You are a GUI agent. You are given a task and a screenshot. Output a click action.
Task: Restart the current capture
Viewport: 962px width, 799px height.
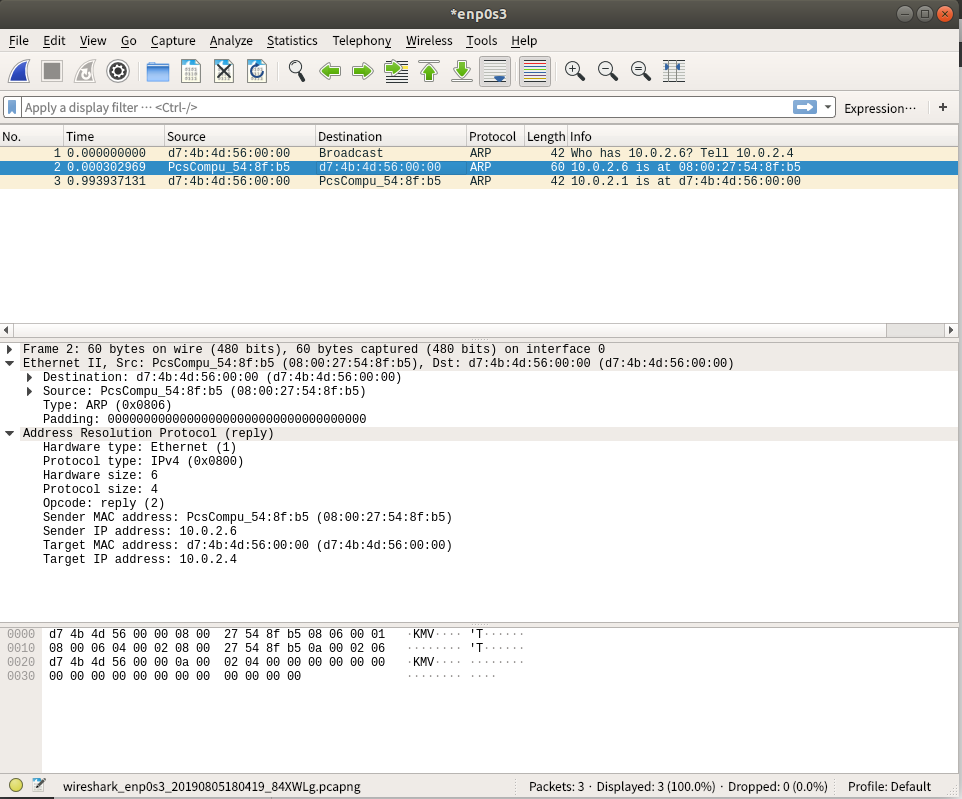coord(84,71)
